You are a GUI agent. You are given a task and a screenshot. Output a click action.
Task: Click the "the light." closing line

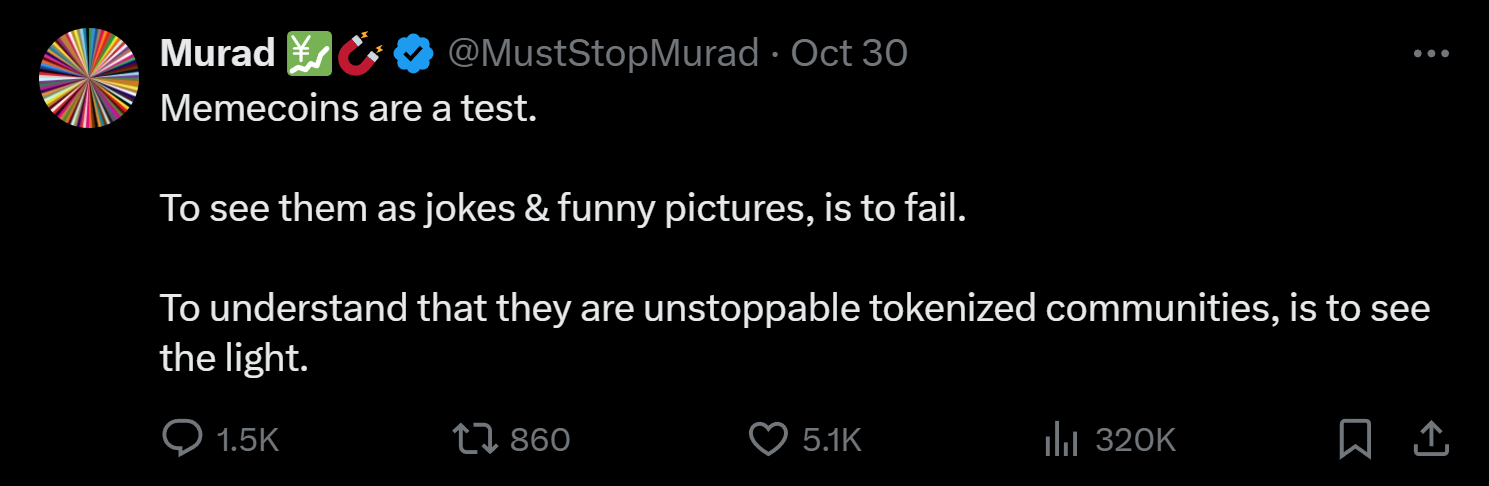click(x=233, y=358)
